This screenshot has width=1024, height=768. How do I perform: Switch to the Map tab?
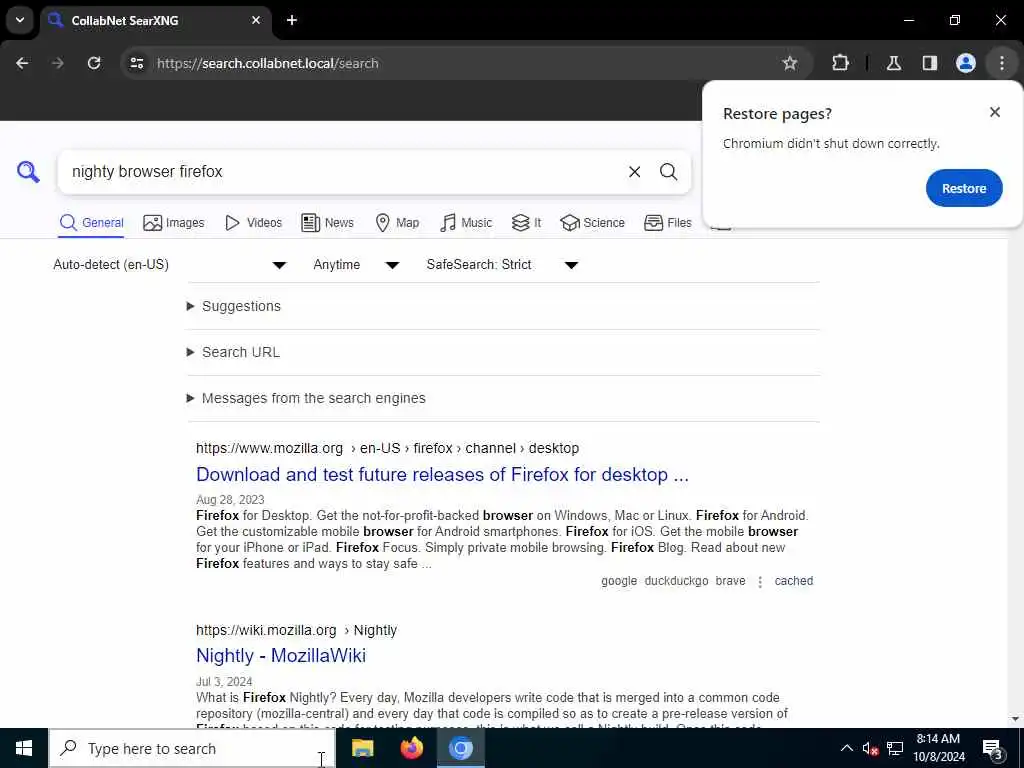(397, 223)
